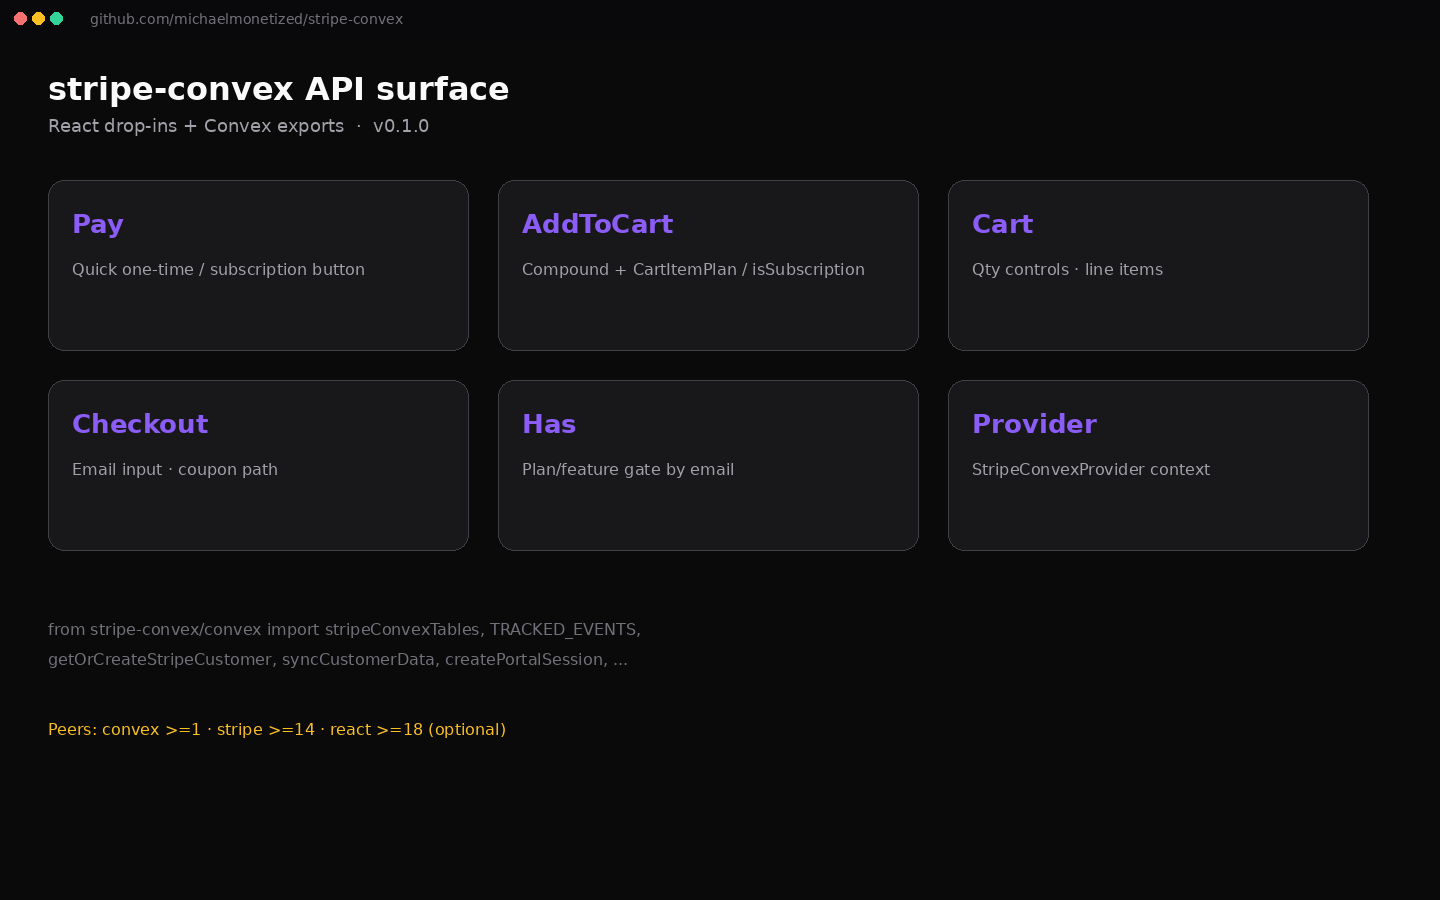
Task: Open the Checkout component card
Action: 258,465
